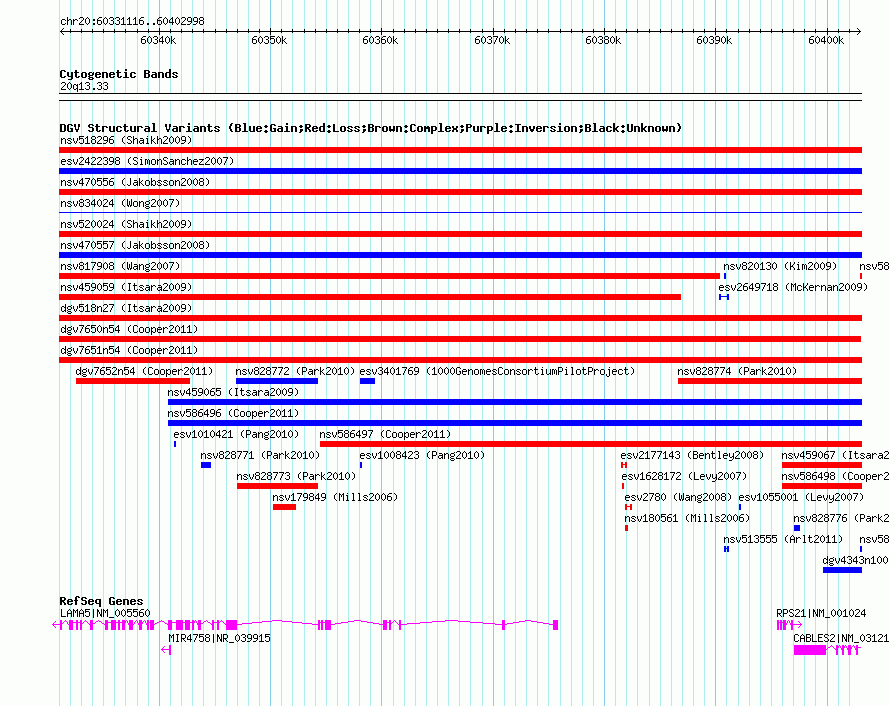
Task: Click the 60340k ruler tick label
Action: 158,40
